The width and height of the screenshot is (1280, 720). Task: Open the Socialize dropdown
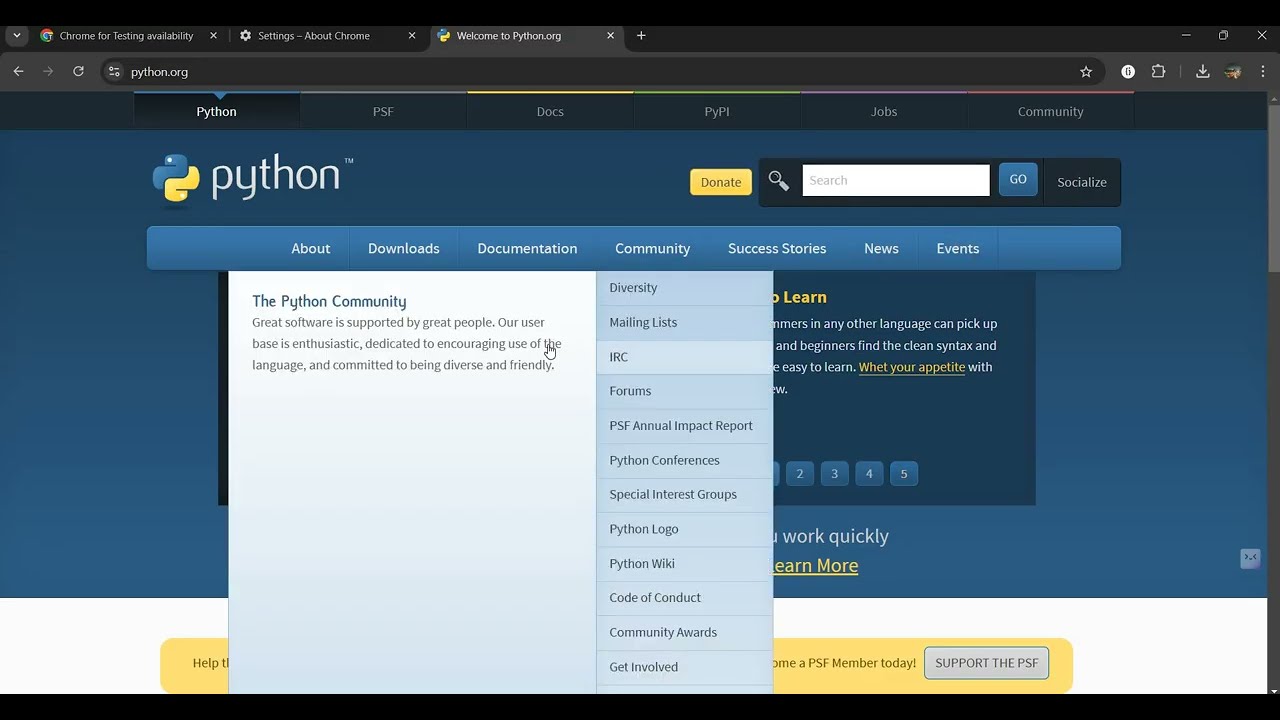pos(1082,182)
